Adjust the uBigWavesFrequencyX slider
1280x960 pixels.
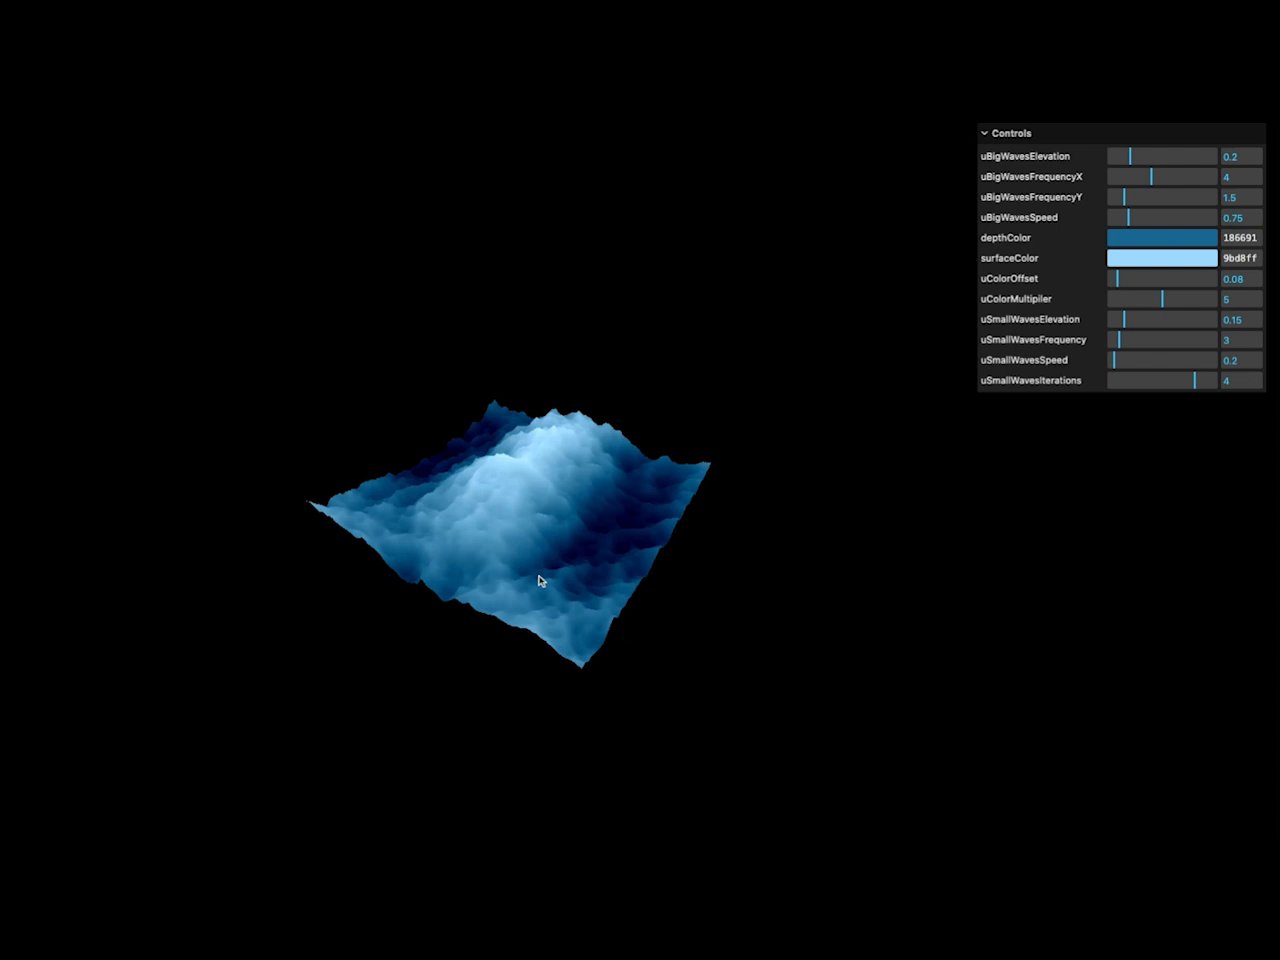click(x=1160, y=176)
